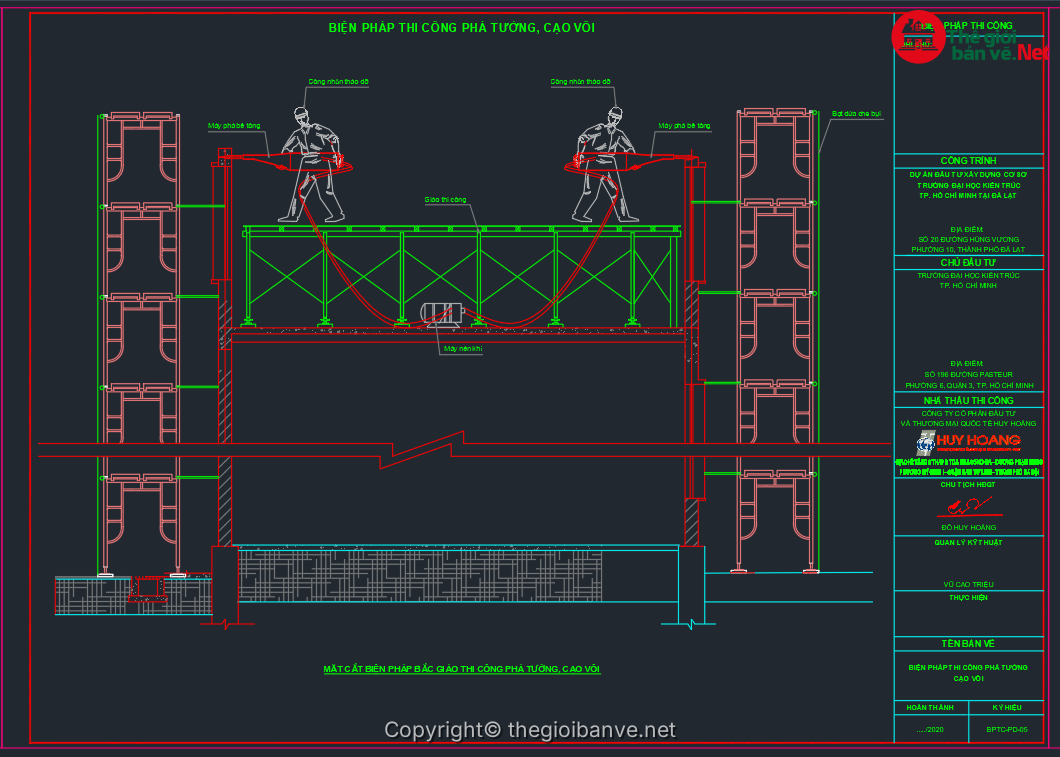Click the CÔNG TRÌNH title block header

point(968,161)
